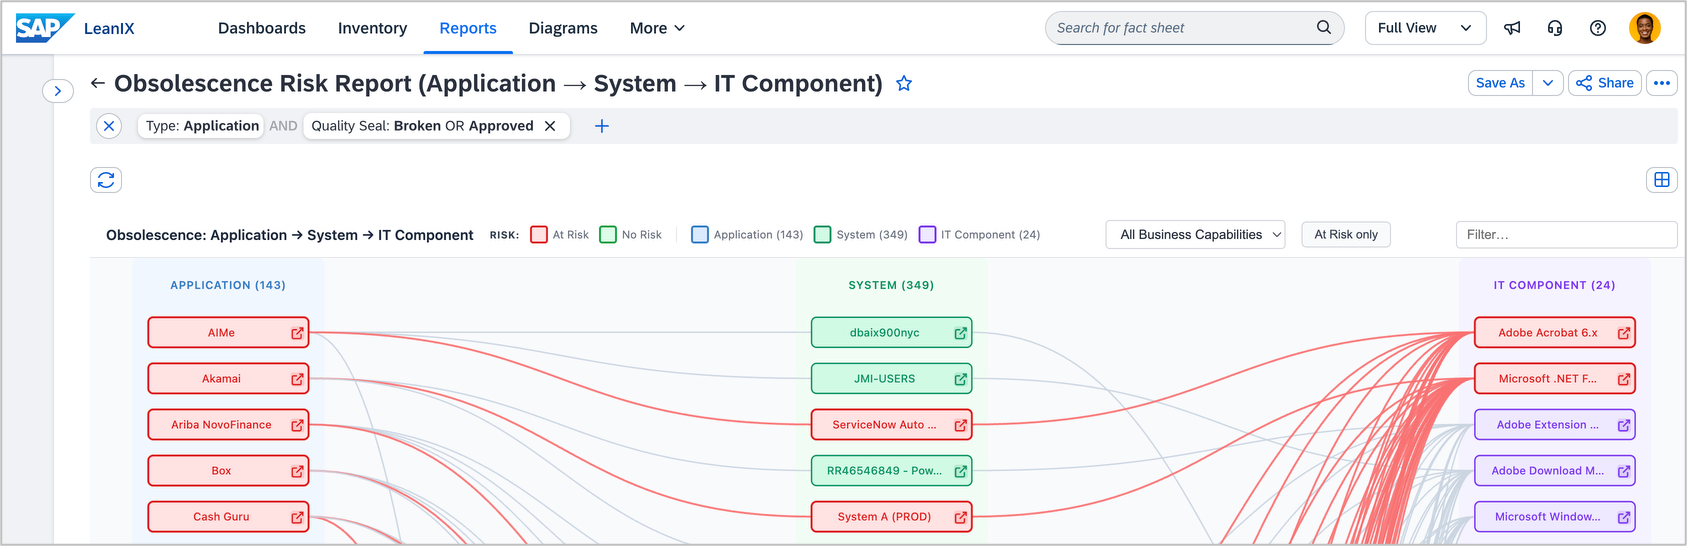
Task: Click the Save As button
Action: tap(1501, 83)
